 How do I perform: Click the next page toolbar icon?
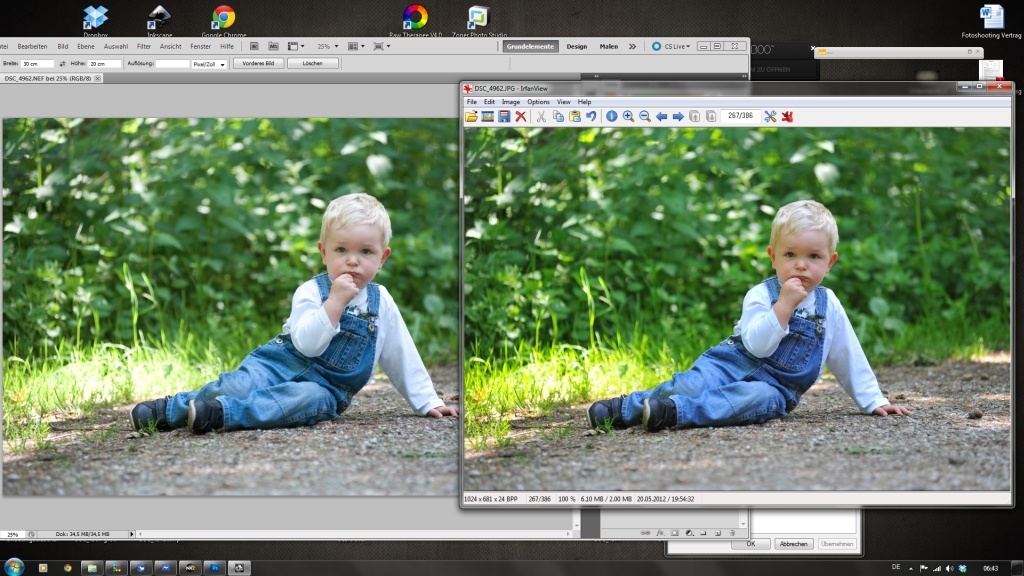coord(711,116)
